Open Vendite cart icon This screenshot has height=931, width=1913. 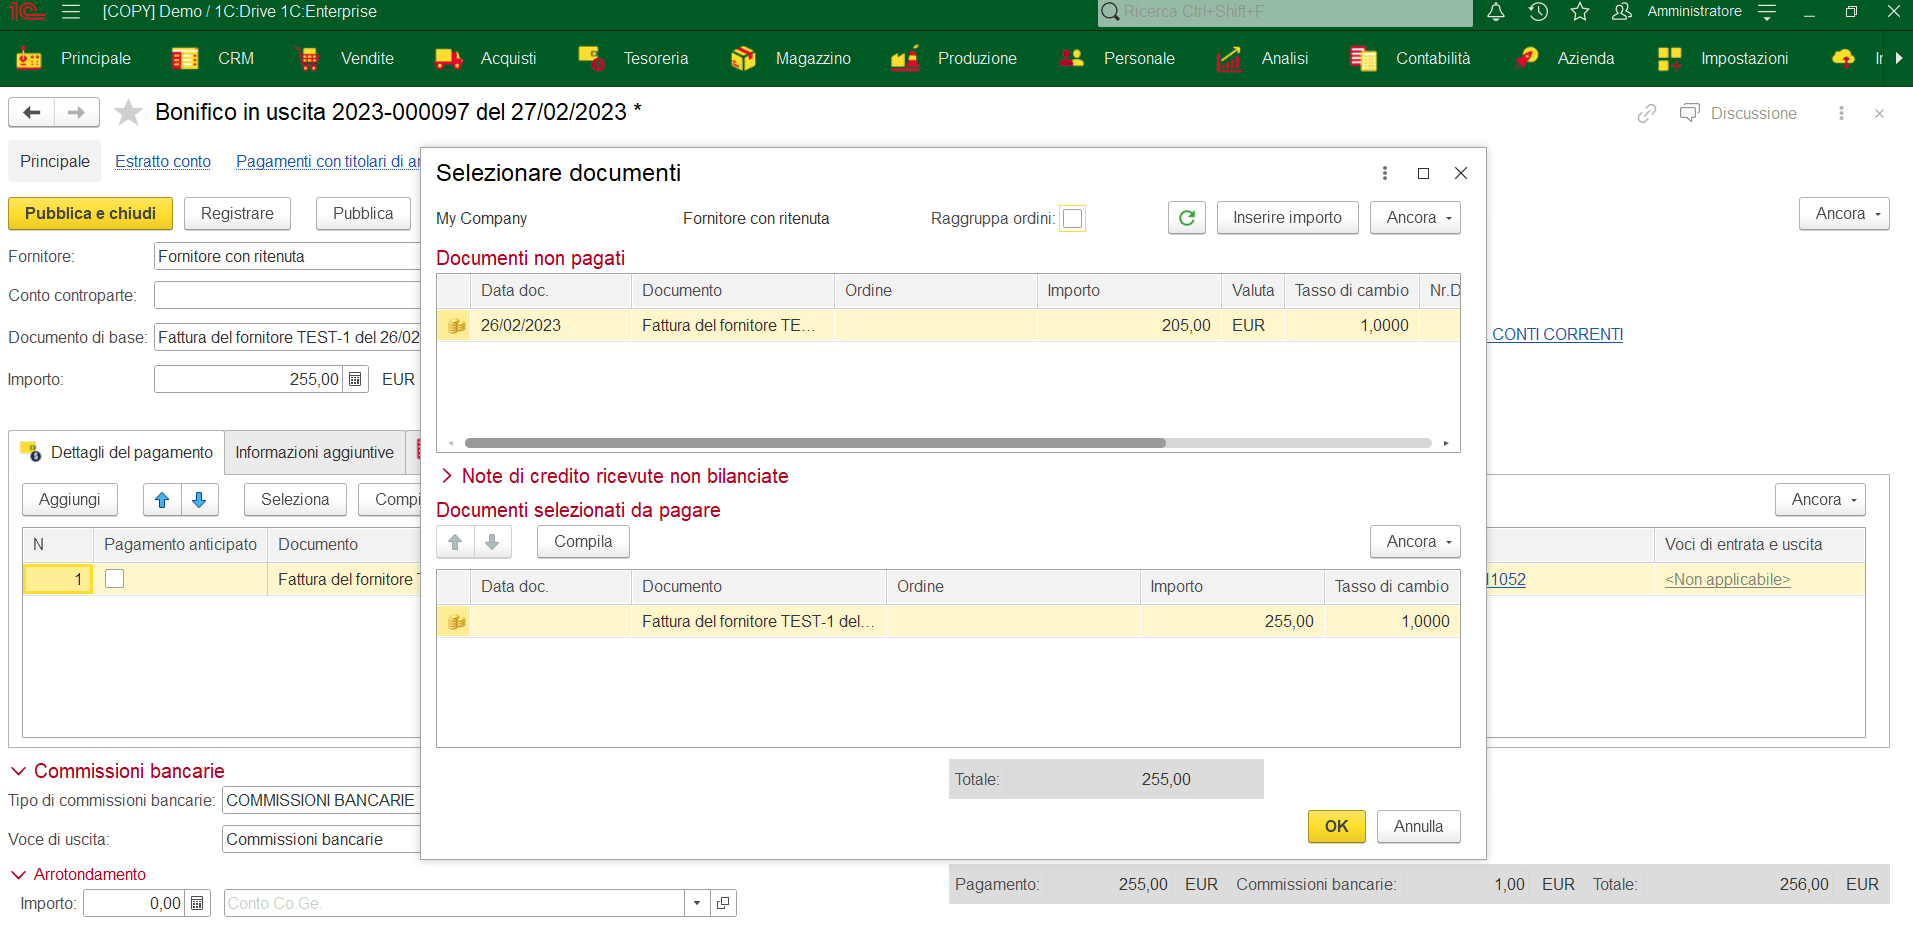(x=308, y=58)
